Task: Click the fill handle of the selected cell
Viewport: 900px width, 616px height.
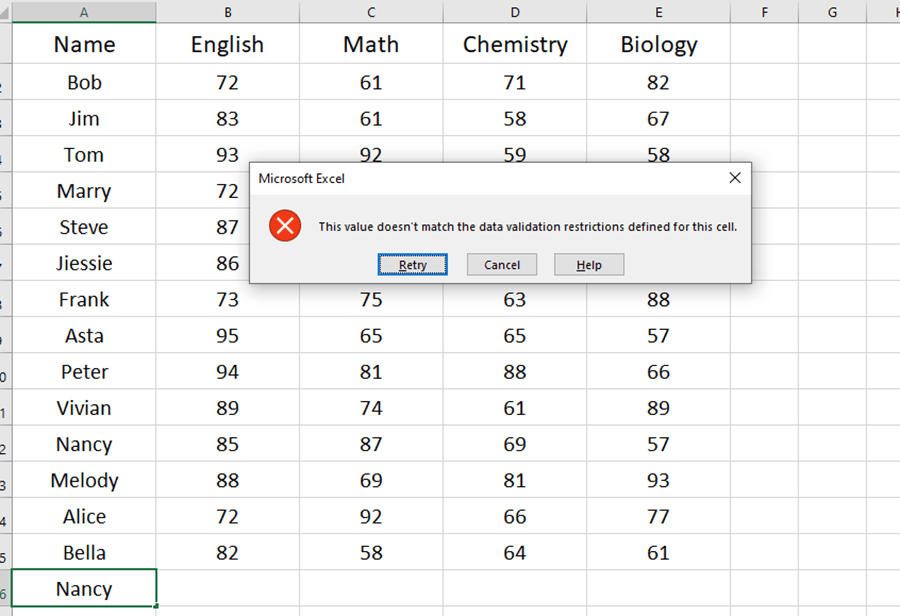Action: pyautogui.click(x=156, y=606)
